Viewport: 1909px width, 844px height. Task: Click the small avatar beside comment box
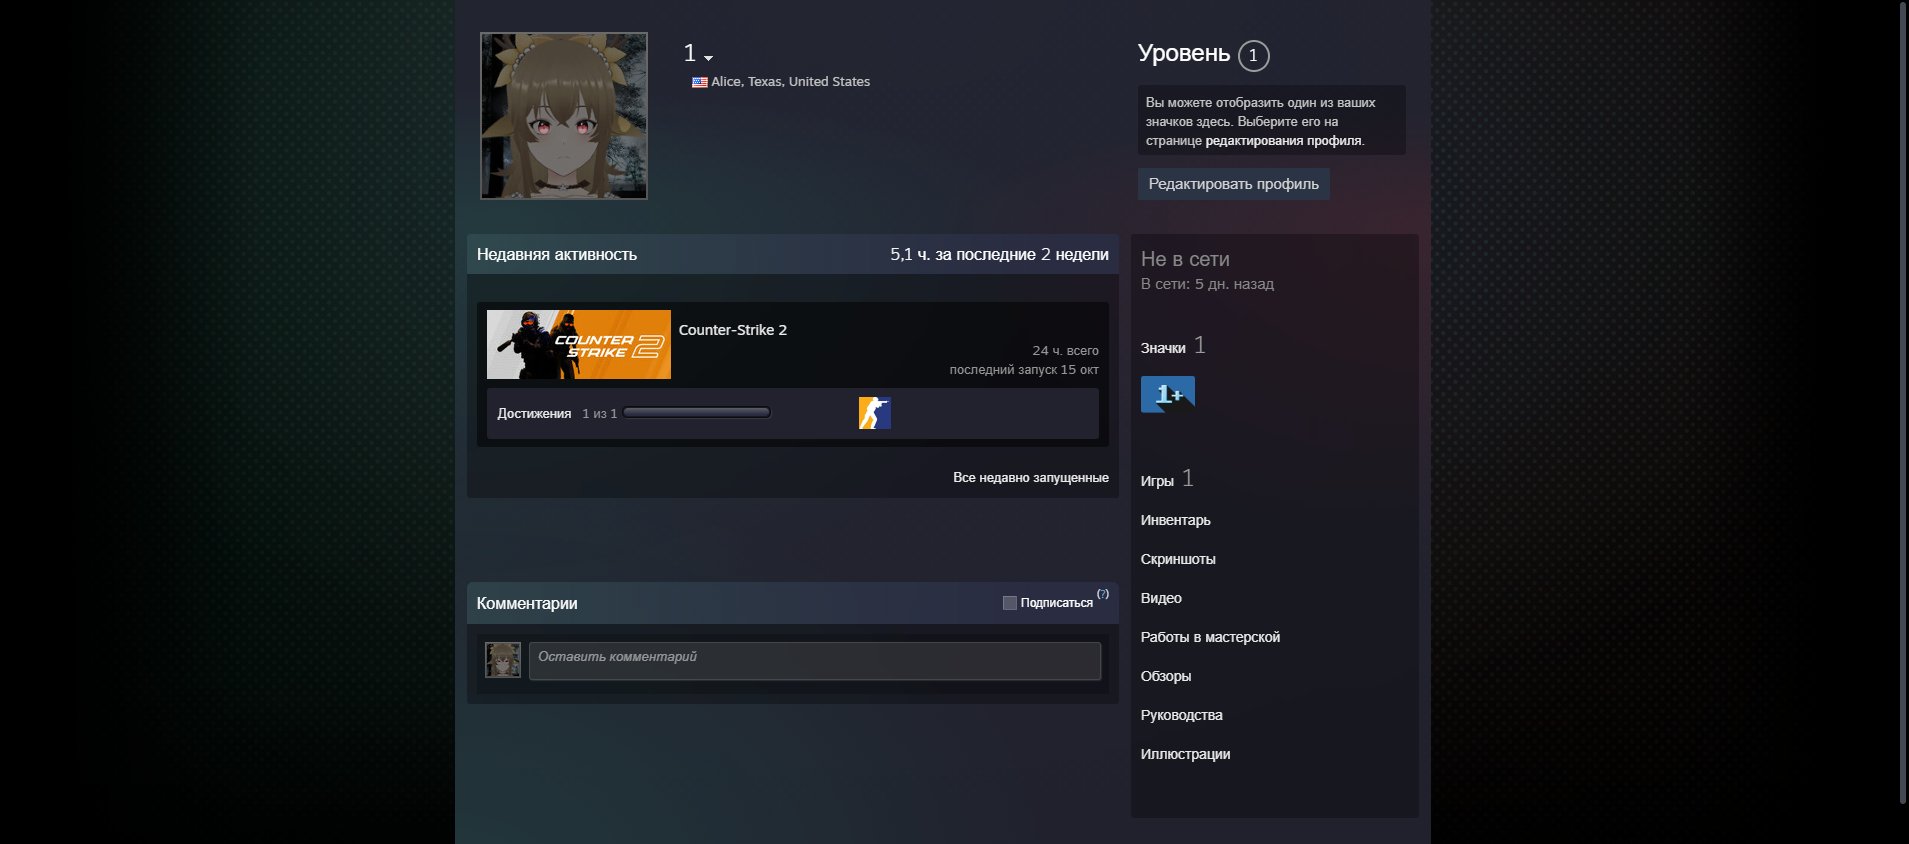(503, 660)
